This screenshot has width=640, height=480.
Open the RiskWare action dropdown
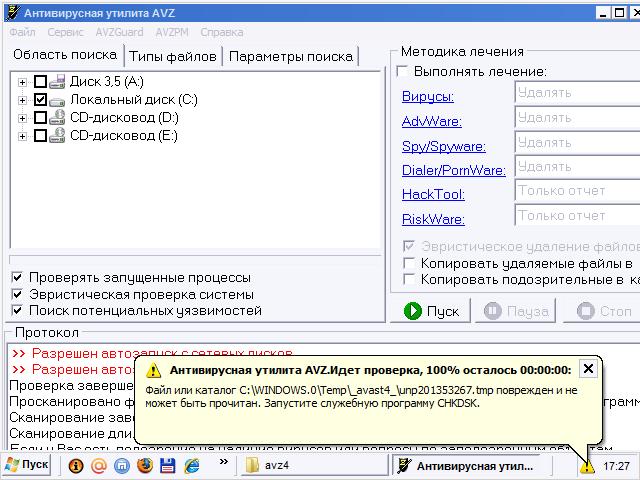coord(578,216)
